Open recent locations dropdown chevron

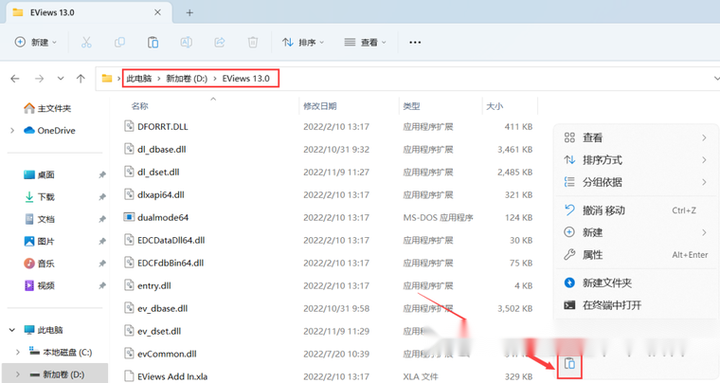pyautogui.click(x=61, y=79)
